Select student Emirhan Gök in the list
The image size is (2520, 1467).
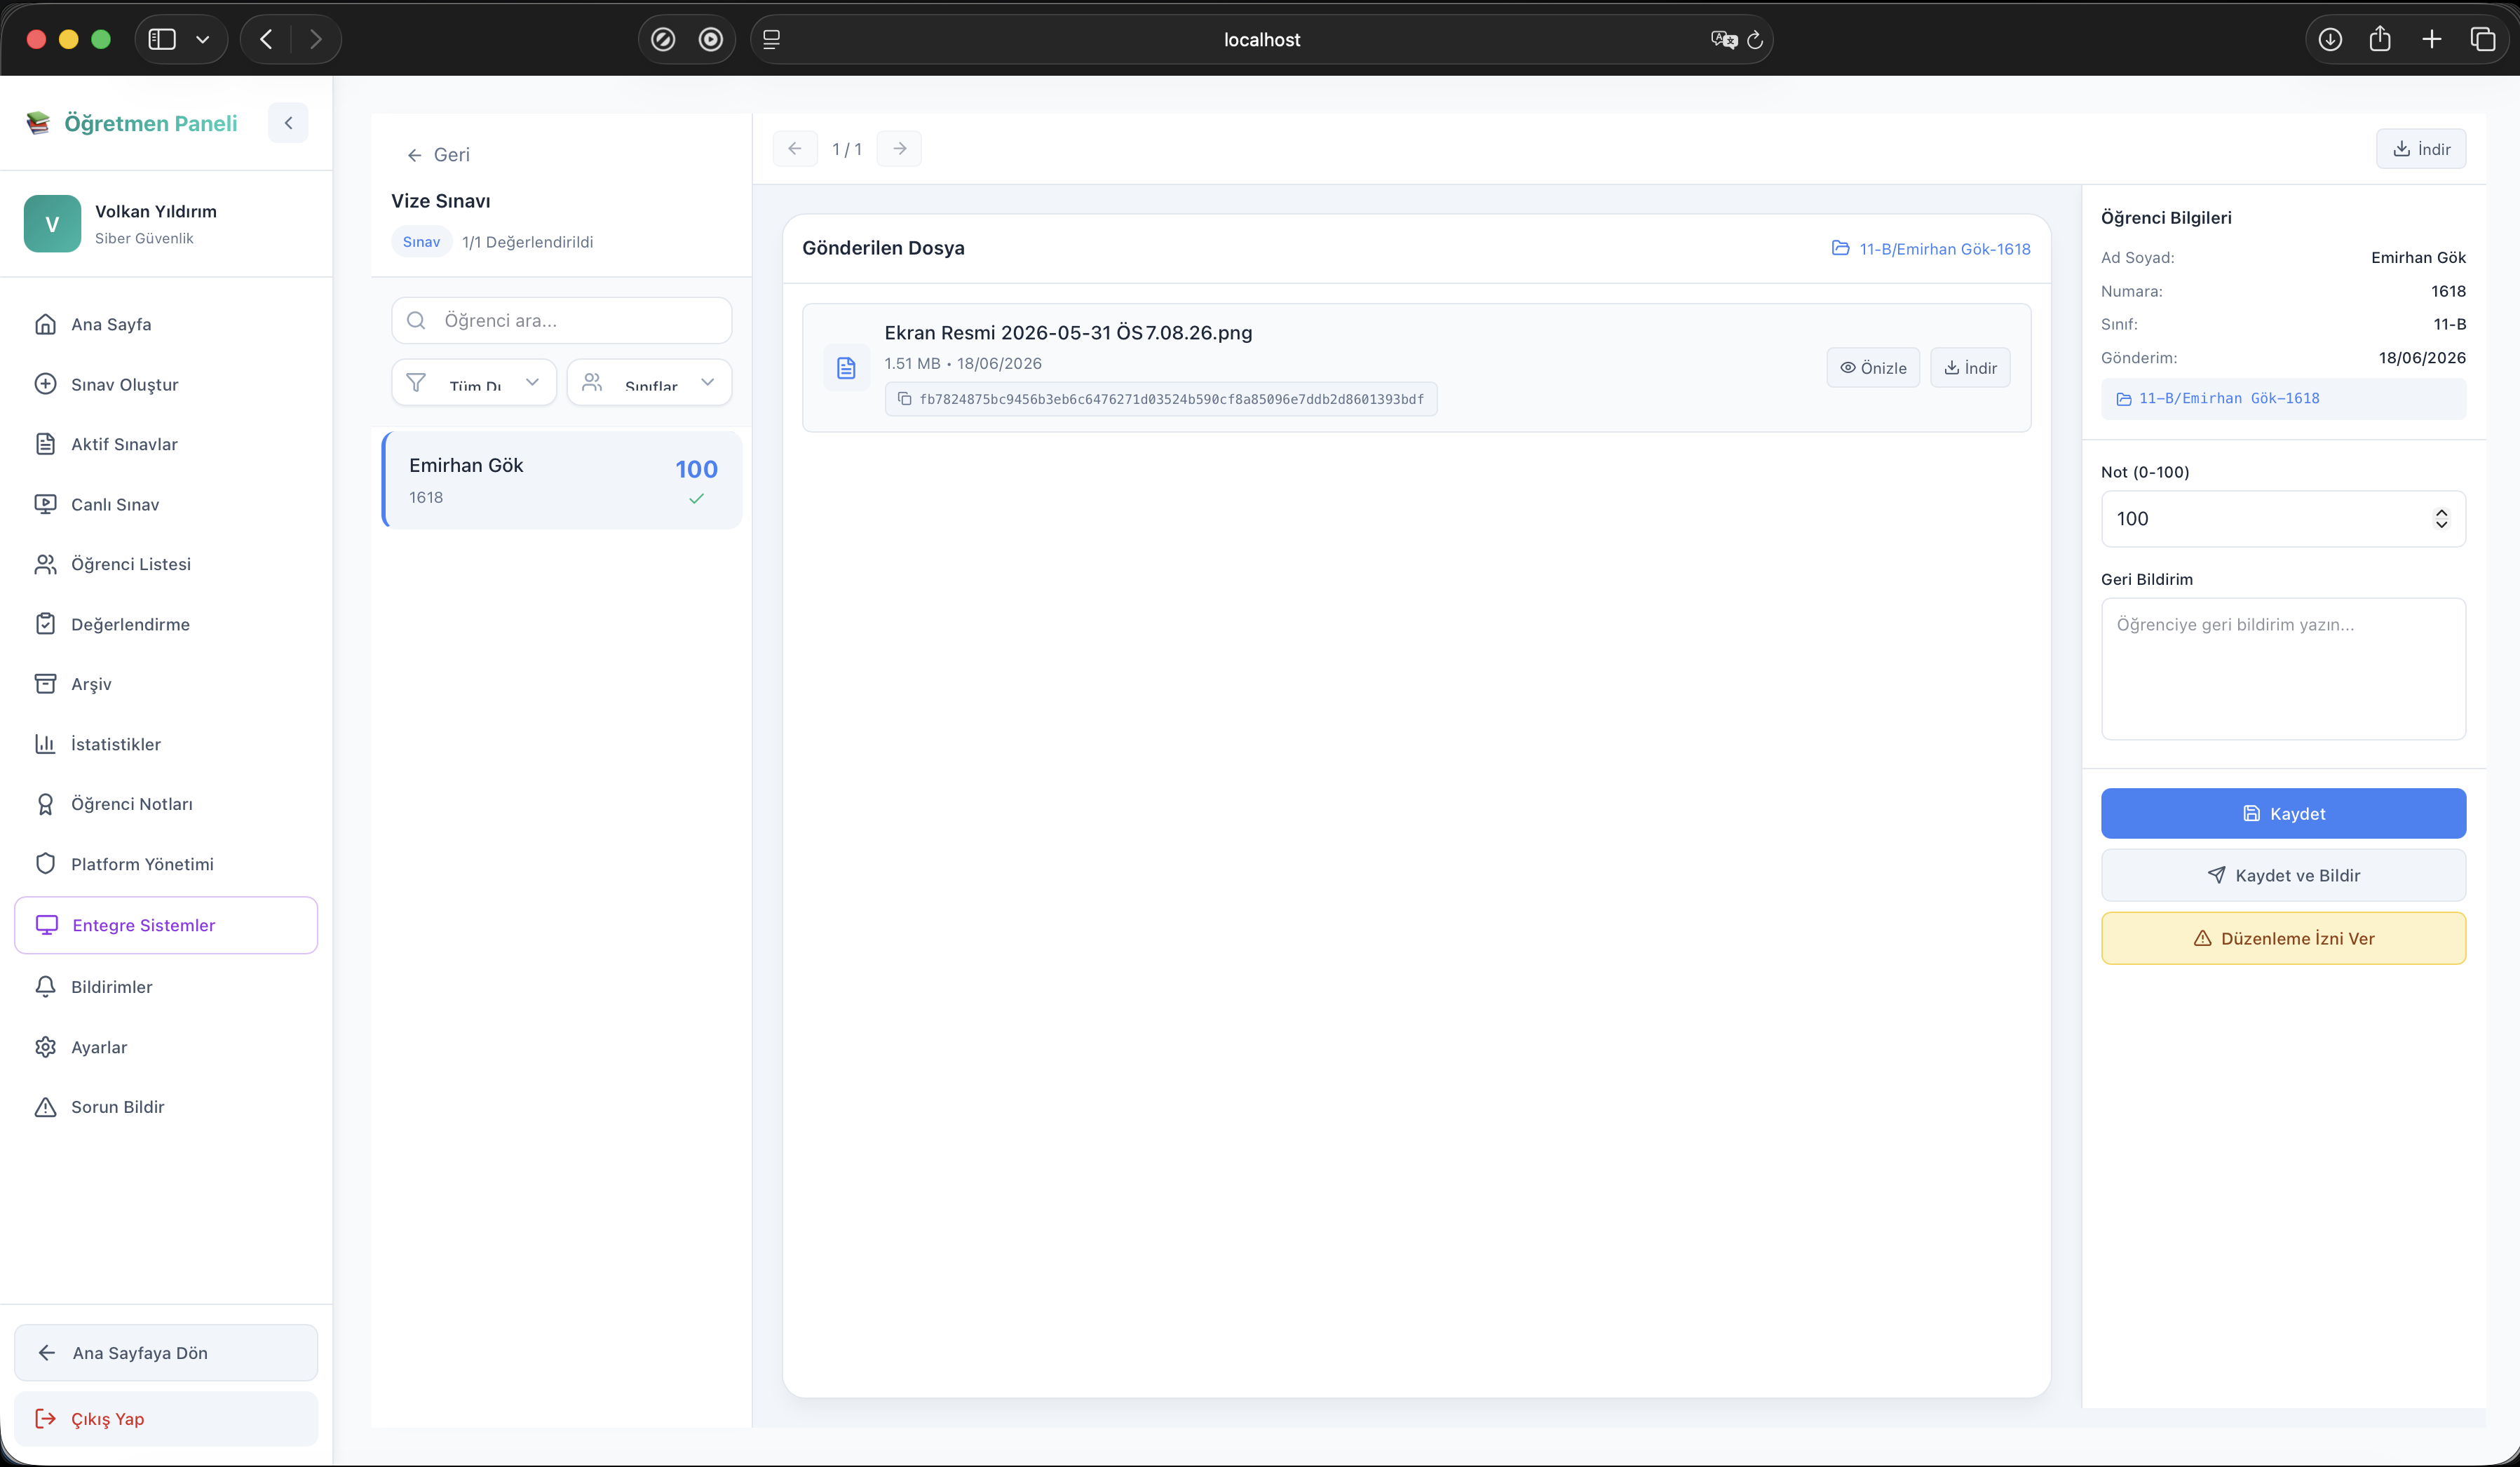point(562,480)
